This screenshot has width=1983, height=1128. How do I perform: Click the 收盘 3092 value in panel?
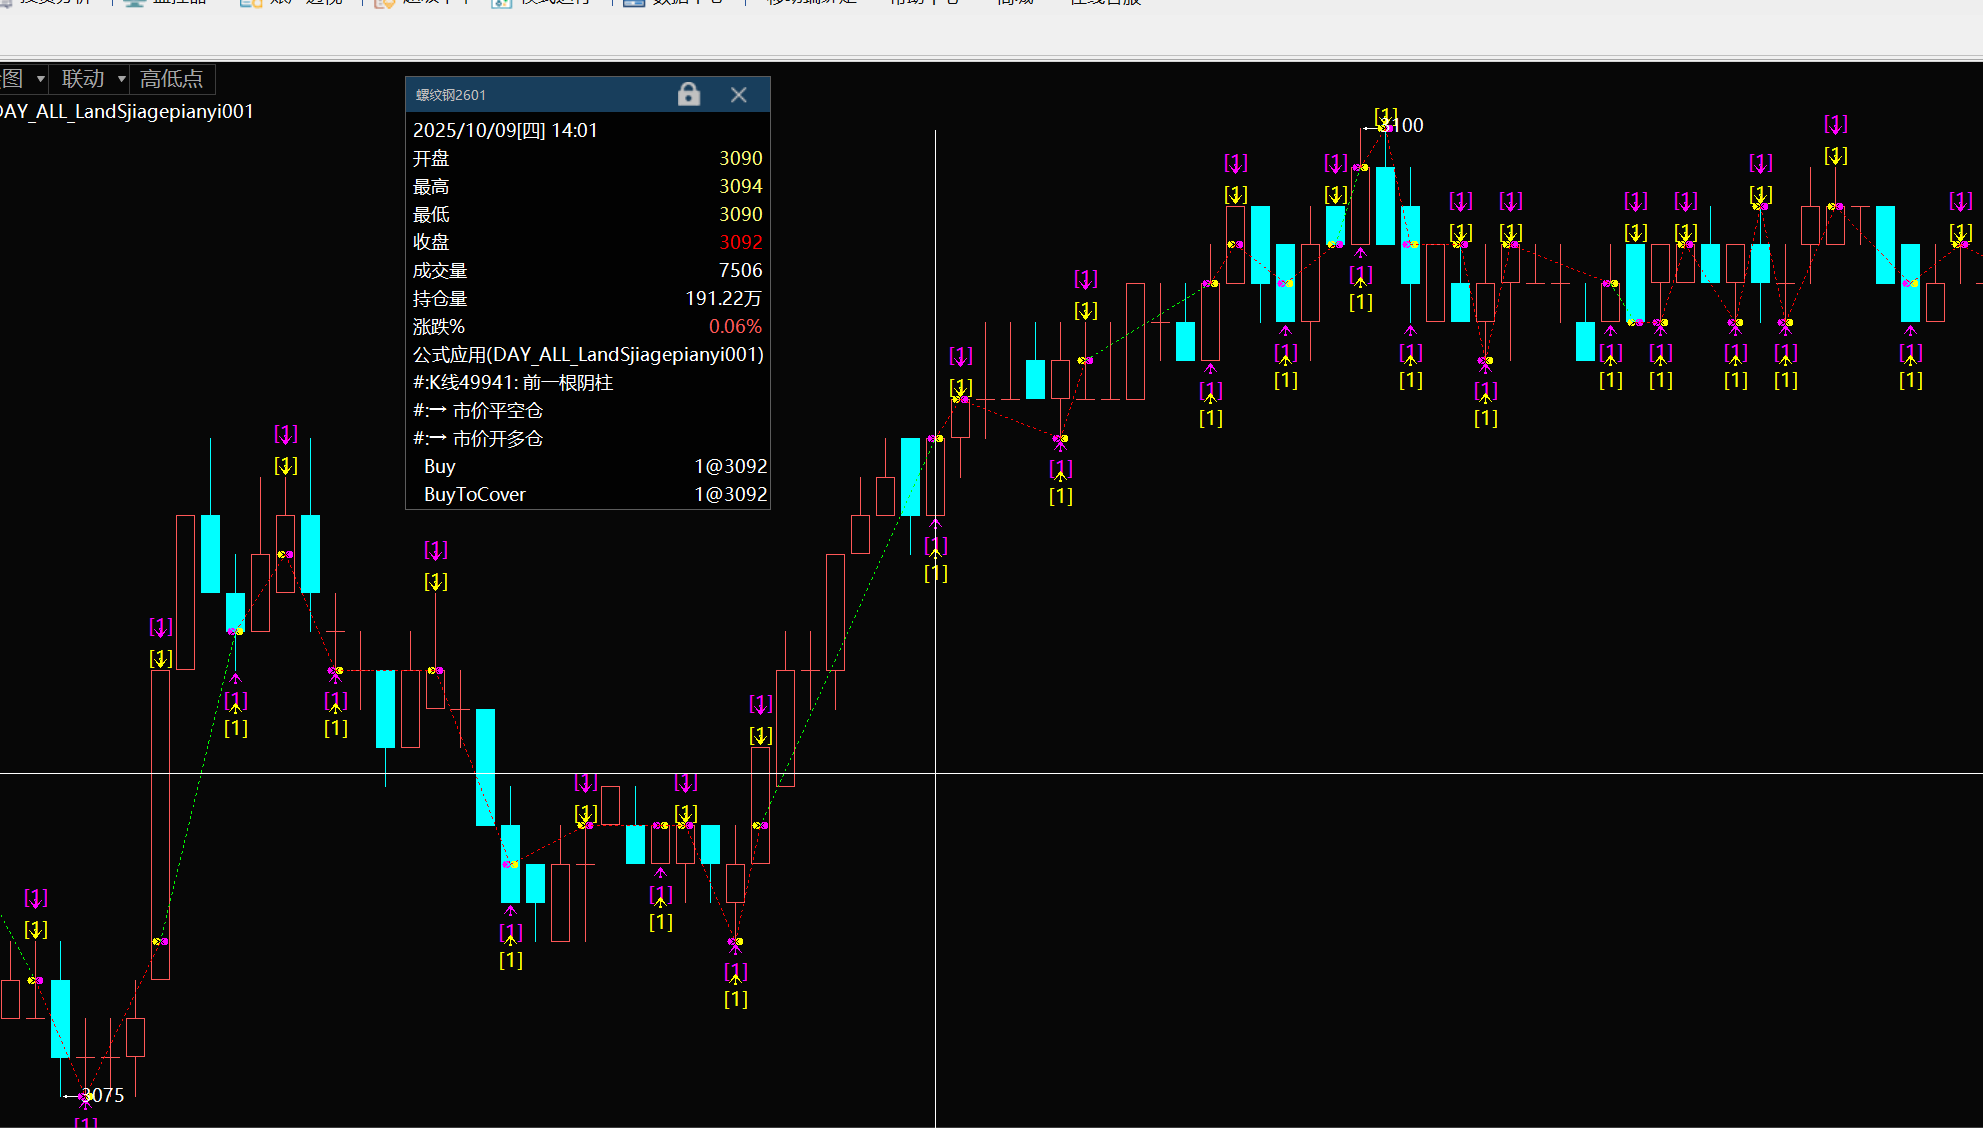[740, 242]
